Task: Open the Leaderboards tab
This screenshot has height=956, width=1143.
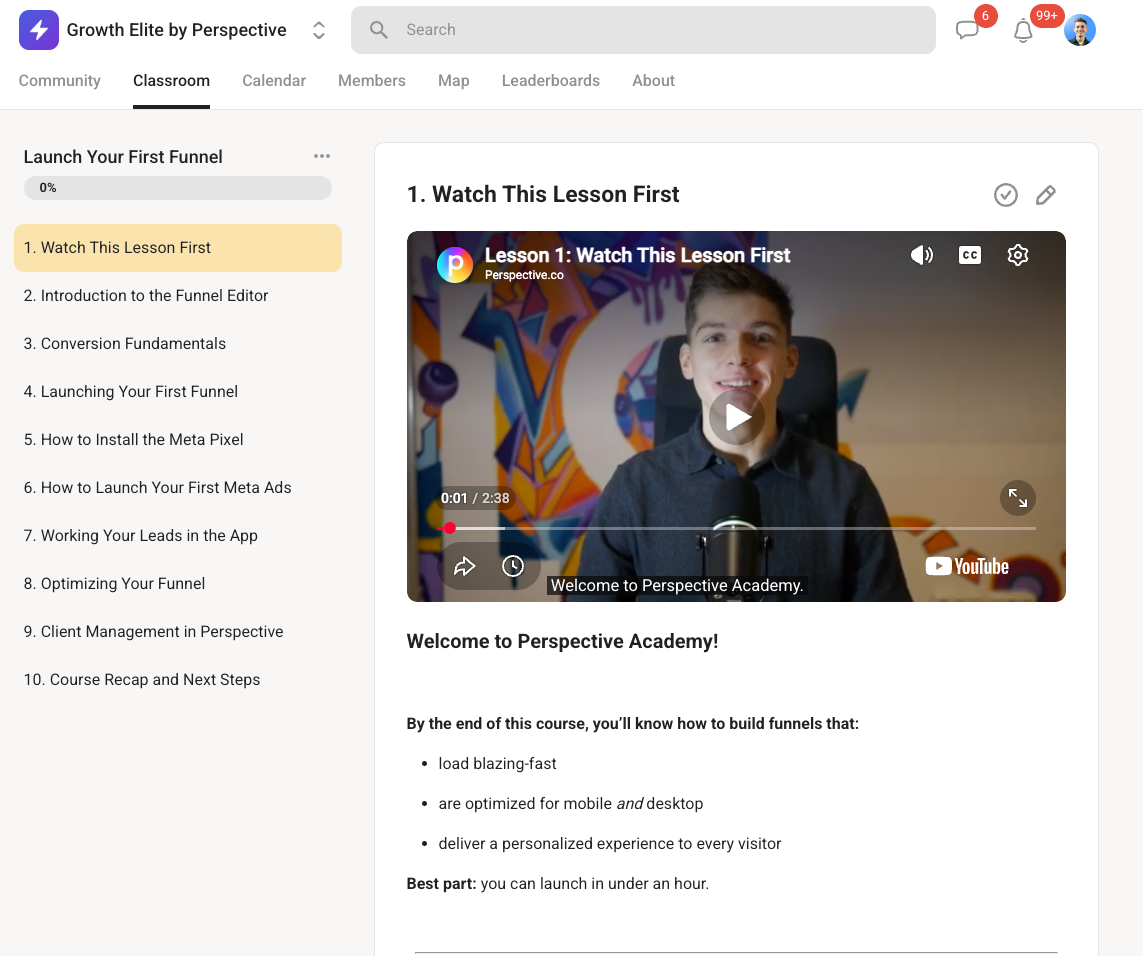Action: pos(550,80)
